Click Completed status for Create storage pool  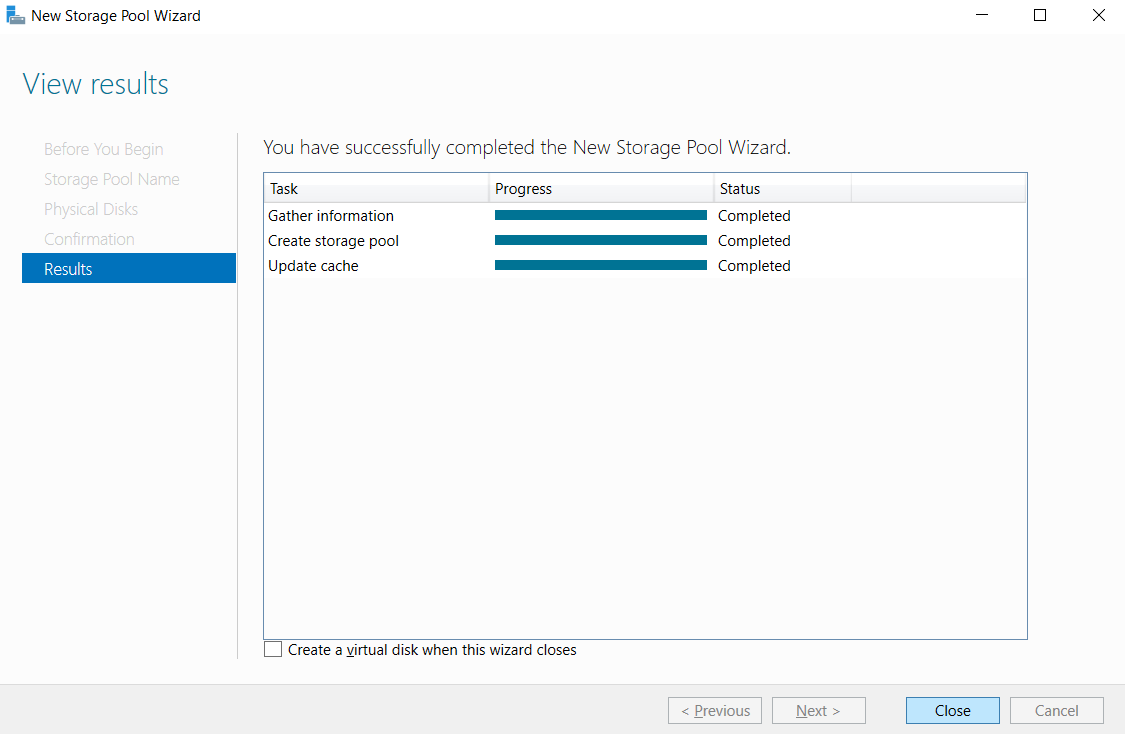tap(754, 240)
